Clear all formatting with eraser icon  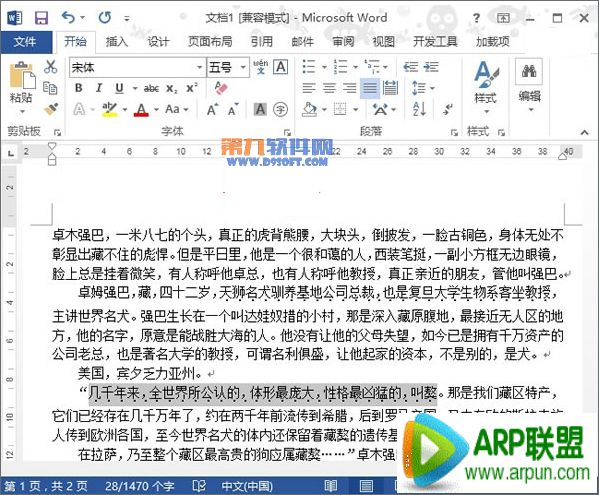click(221, 88)
